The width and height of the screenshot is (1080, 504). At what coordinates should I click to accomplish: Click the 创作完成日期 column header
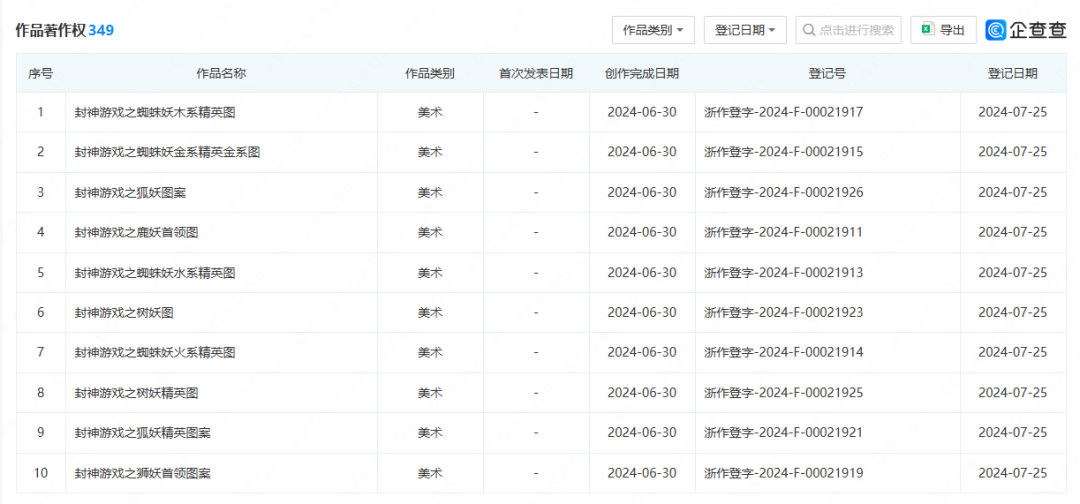pos(642,73)
